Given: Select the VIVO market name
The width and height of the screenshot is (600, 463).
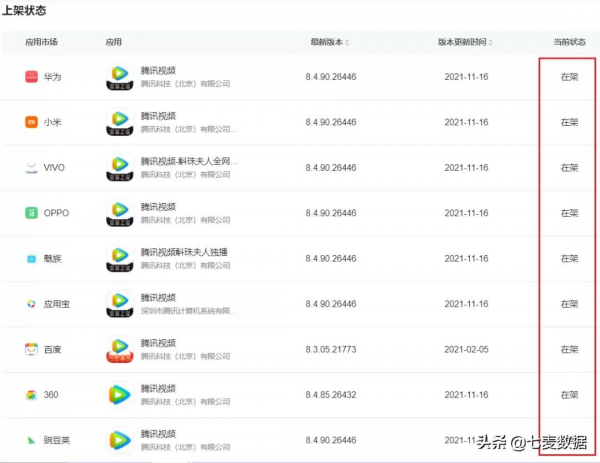Looking at the screenshot, I should coord(54,168).
